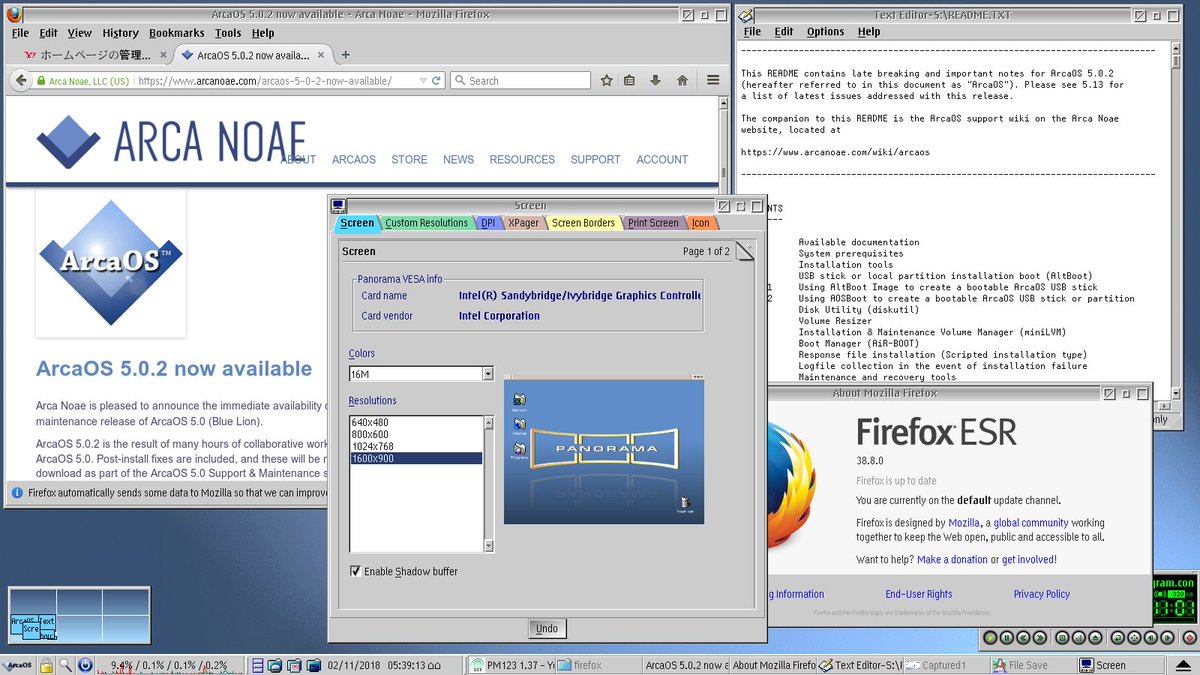Open the Options menu in Text Editor

(x=826, y=32)
